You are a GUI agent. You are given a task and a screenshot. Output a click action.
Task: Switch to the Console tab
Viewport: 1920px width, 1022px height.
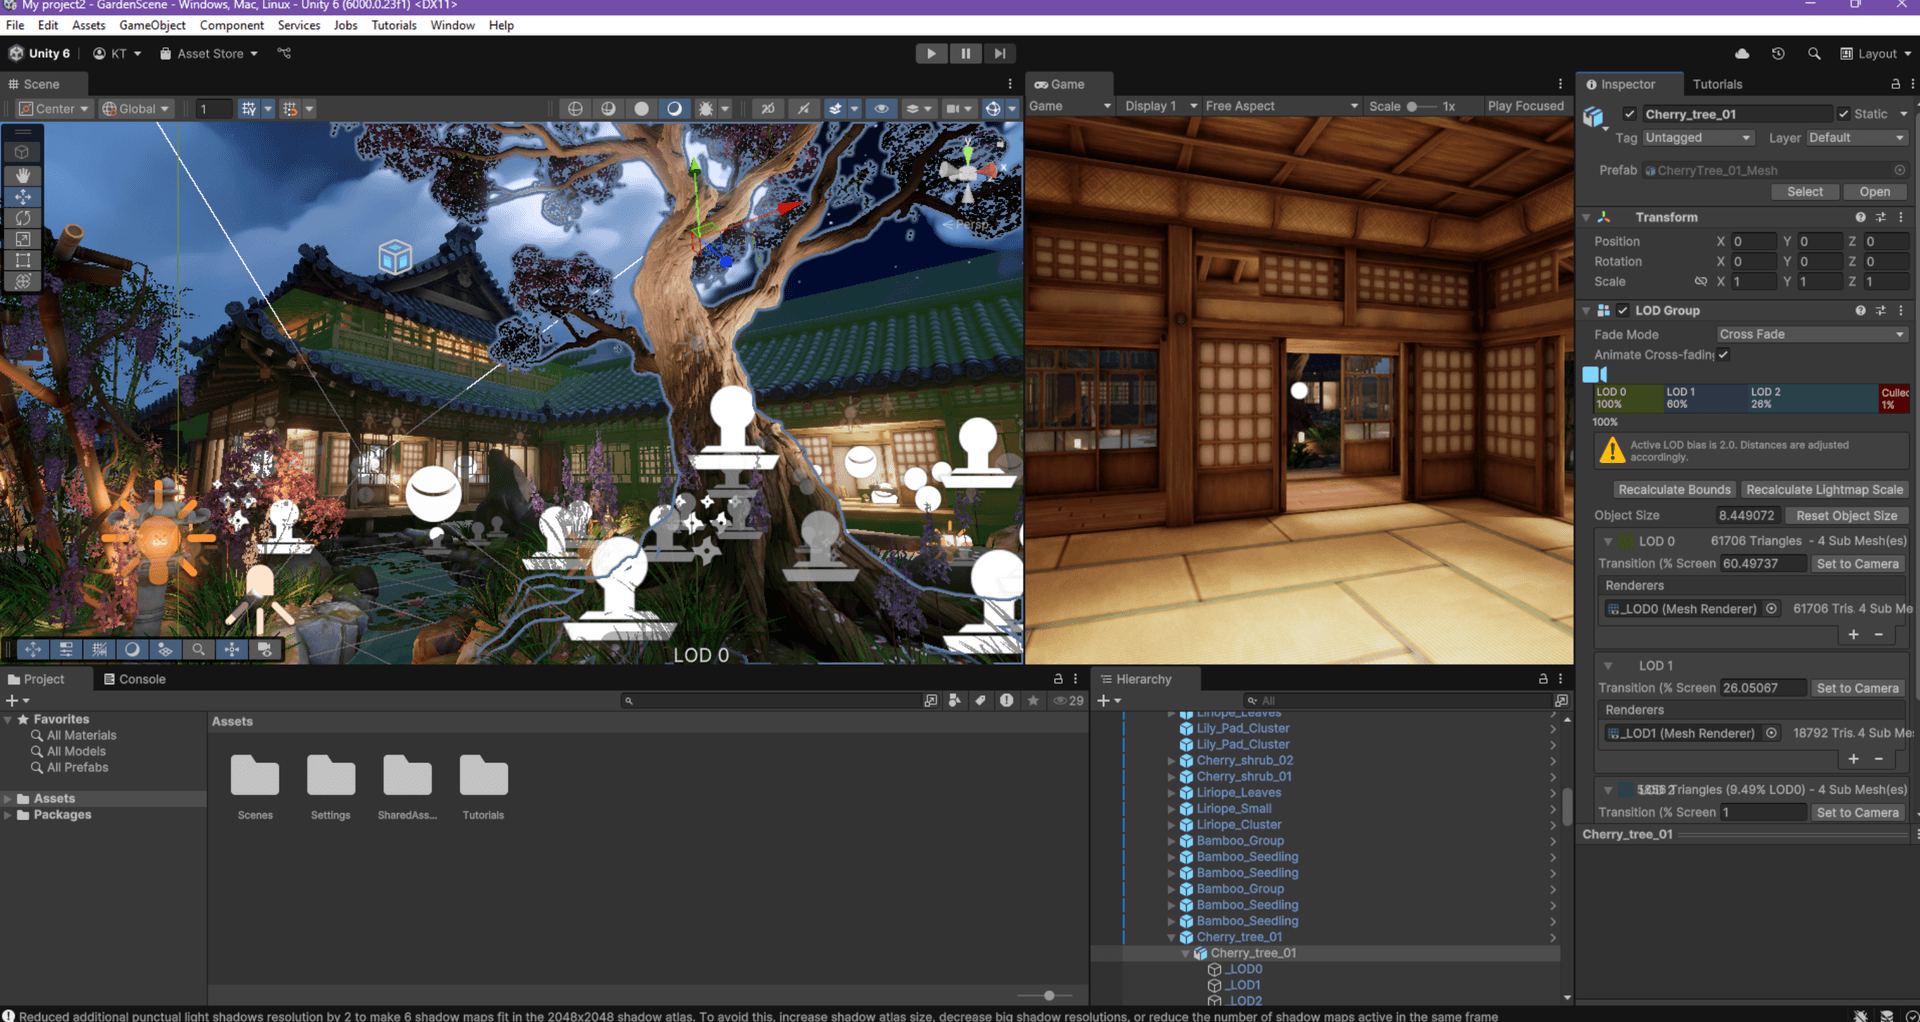coord(135,679)
